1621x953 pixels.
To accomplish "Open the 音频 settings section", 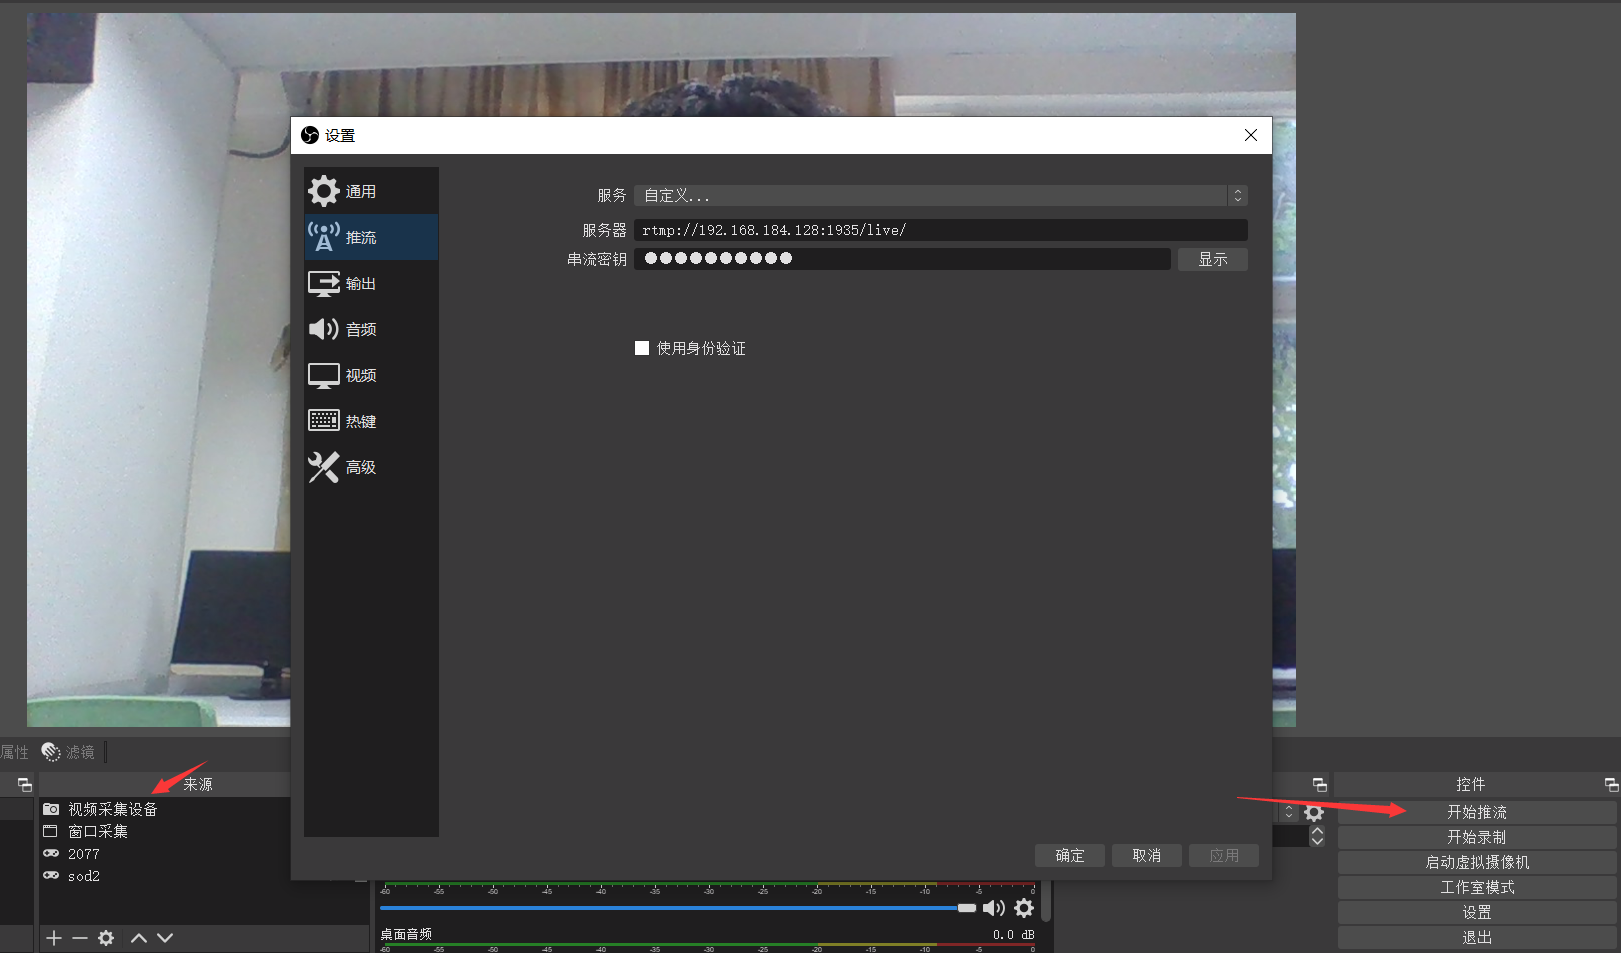I will pos(360,329).
